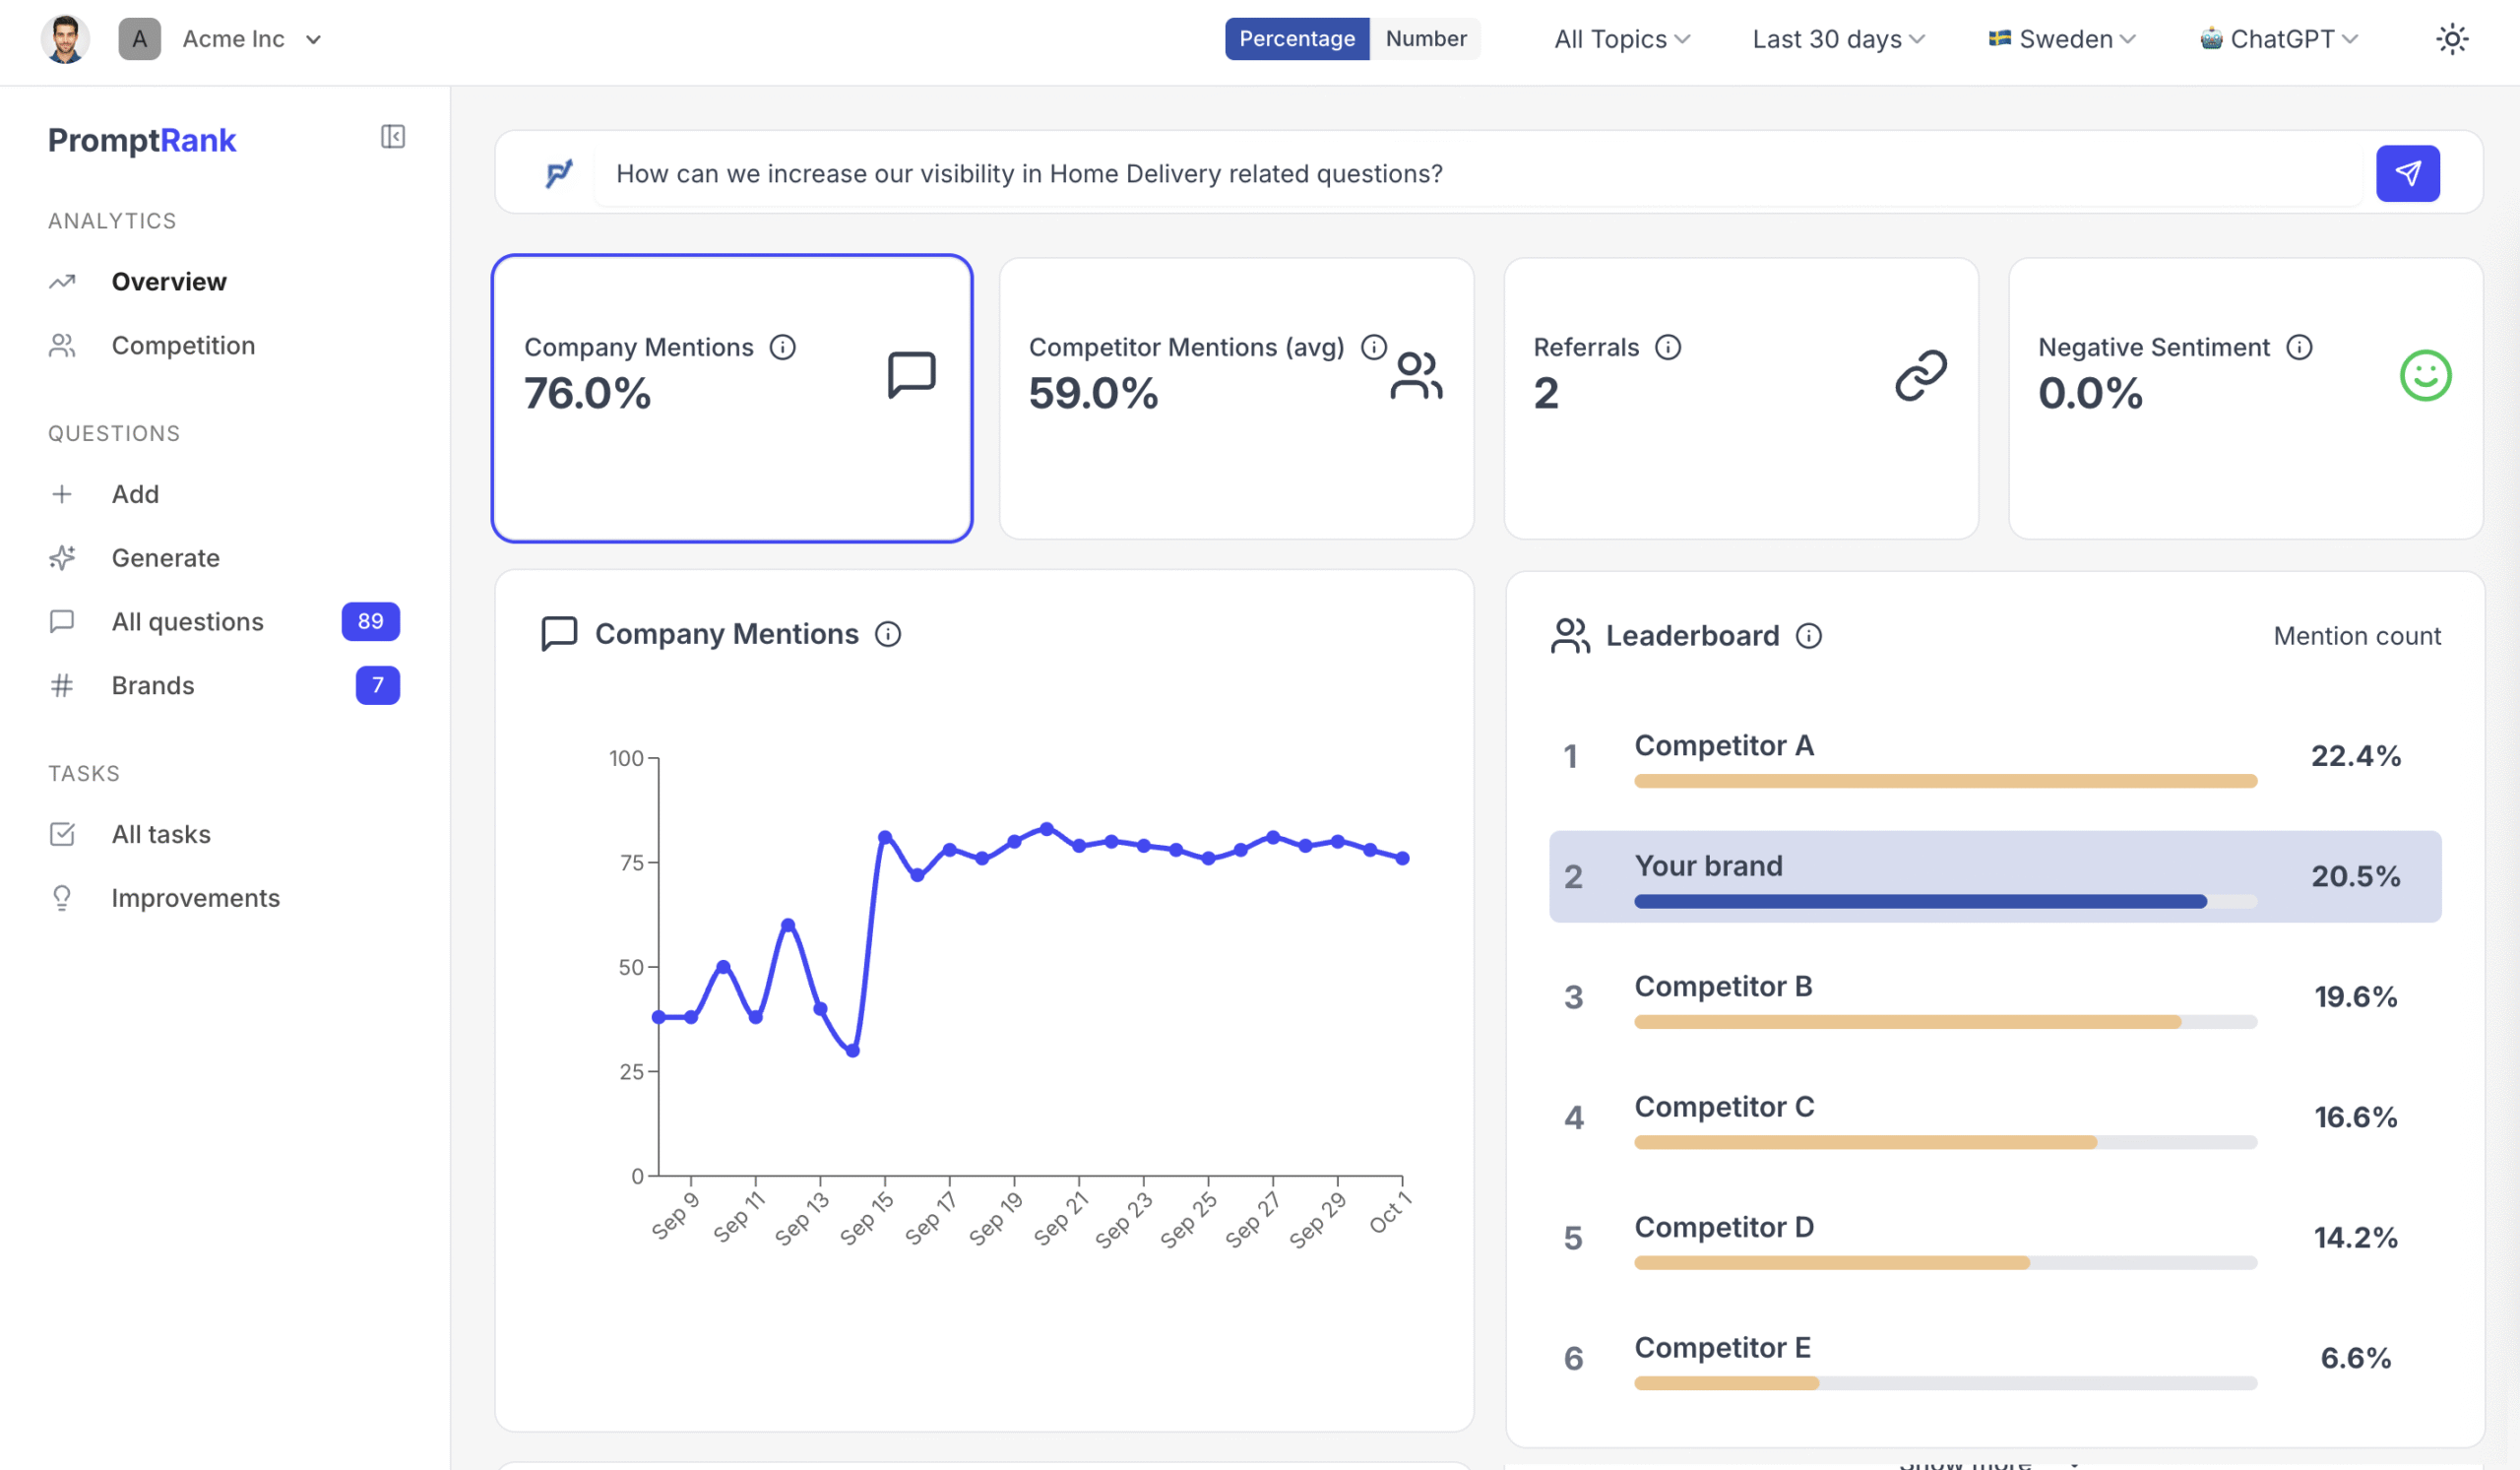Click the Generate sparkle icon
The width and height of the screenshot is (2520, 1470).
click(62, 558)
